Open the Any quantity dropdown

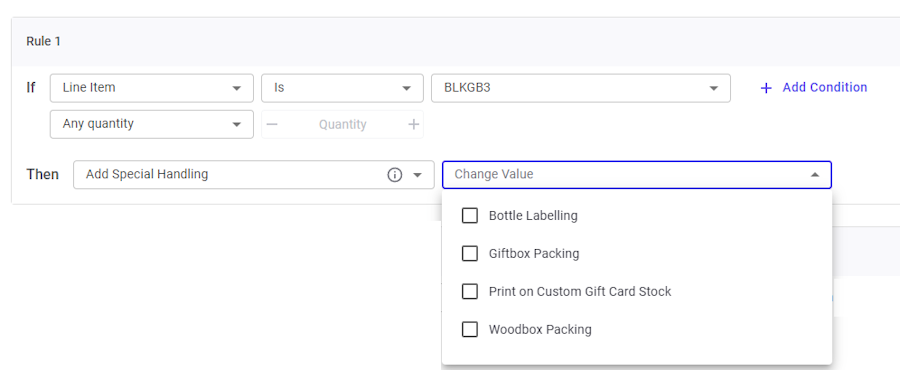click(x=152, y=124)
